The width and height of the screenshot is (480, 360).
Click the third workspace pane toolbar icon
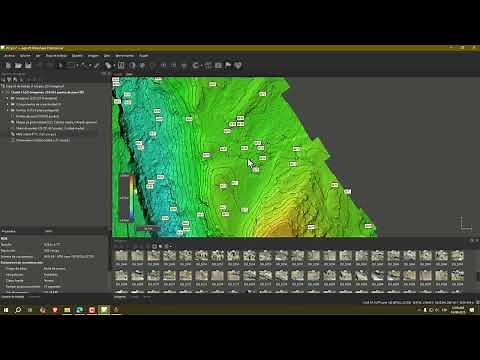[15, 80]
